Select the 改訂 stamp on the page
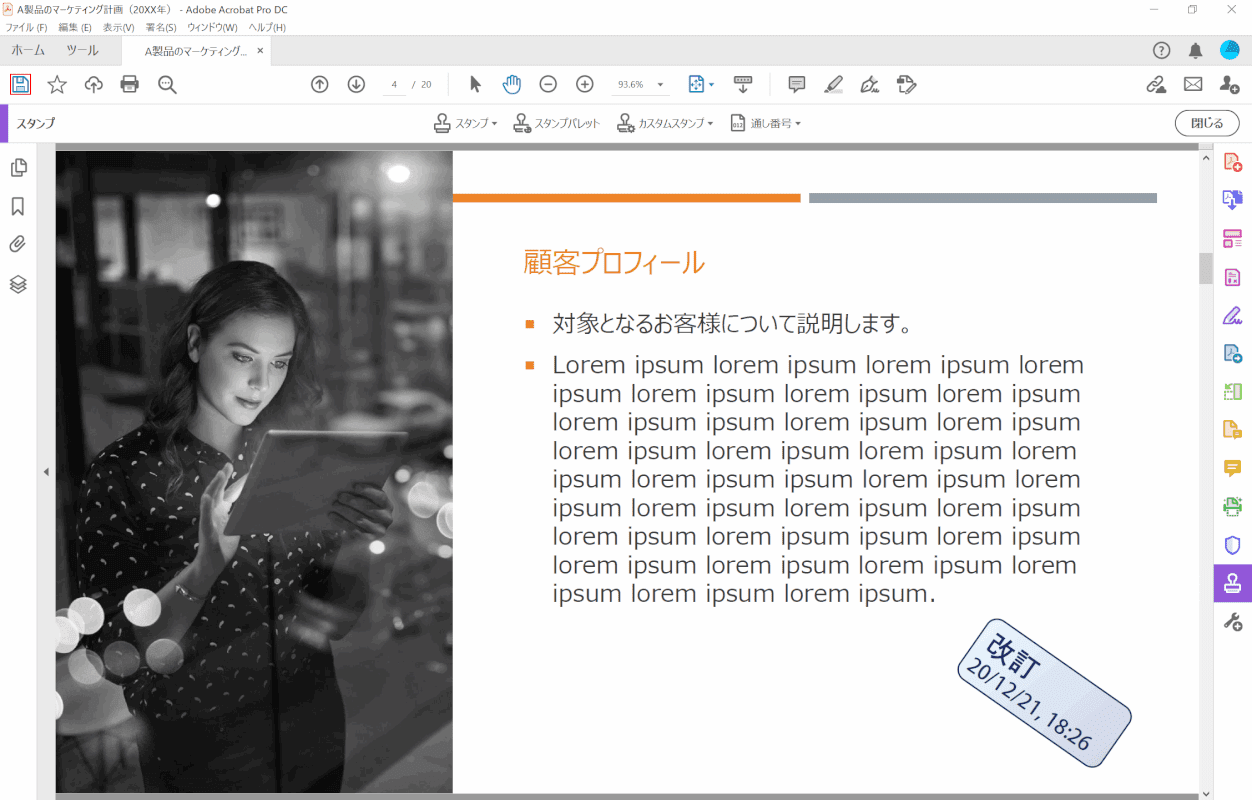Image resolution: width=1252 pixels, height=800 pixels. tap(1044, 694)
